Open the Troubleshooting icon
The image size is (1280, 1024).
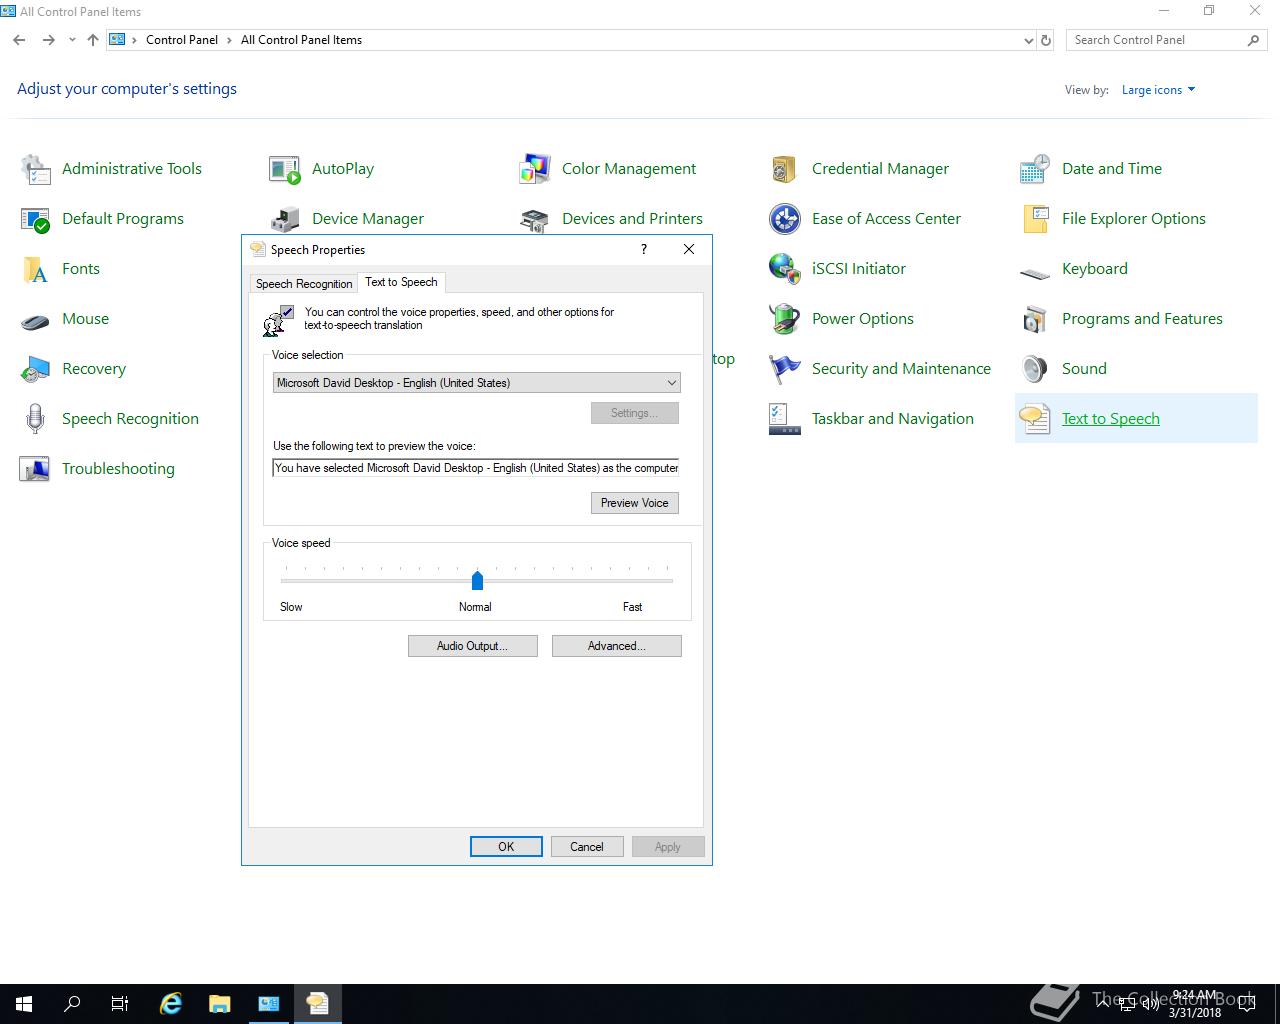point(35,469)
